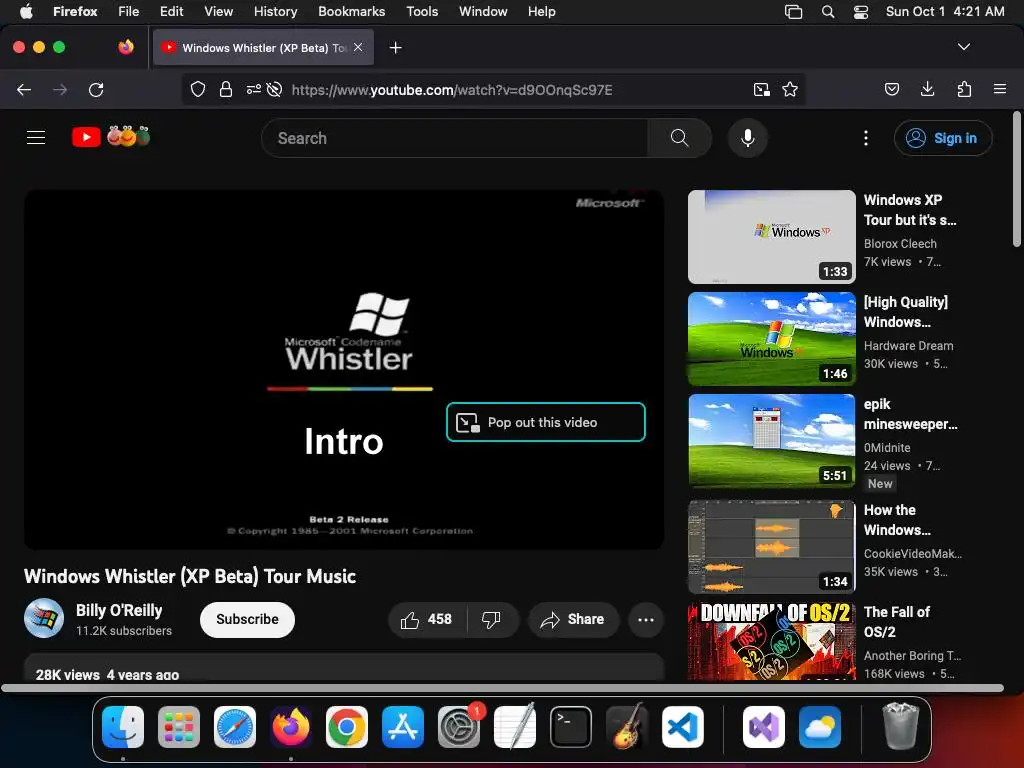Go back in Firefox
This screenshot has width=1024, height=768.
coord(24,89)
